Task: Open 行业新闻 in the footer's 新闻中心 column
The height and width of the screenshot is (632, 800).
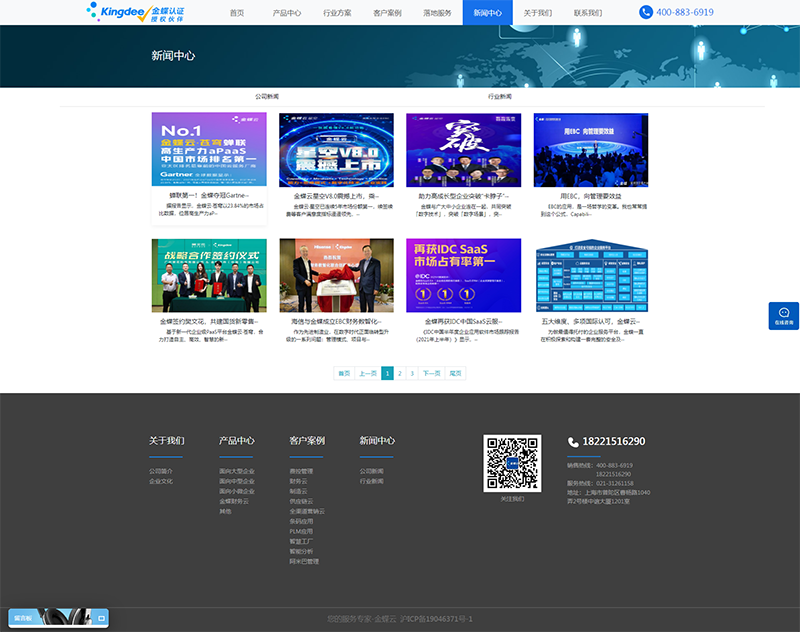Action: (x=371, y=481)
